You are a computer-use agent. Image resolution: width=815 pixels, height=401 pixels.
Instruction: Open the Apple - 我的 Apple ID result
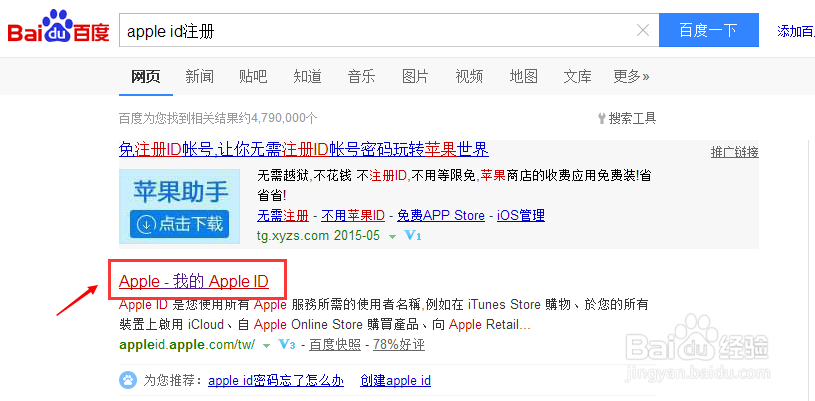click(194, 281)
